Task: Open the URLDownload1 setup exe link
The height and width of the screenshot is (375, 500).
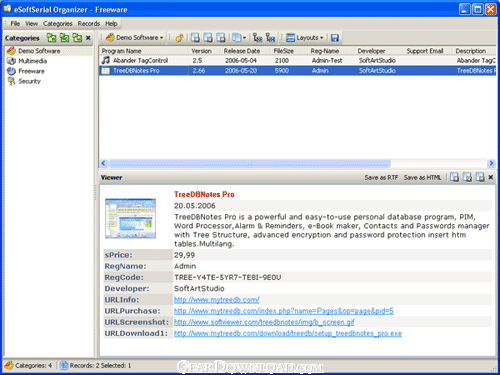Action: [288, 333]
